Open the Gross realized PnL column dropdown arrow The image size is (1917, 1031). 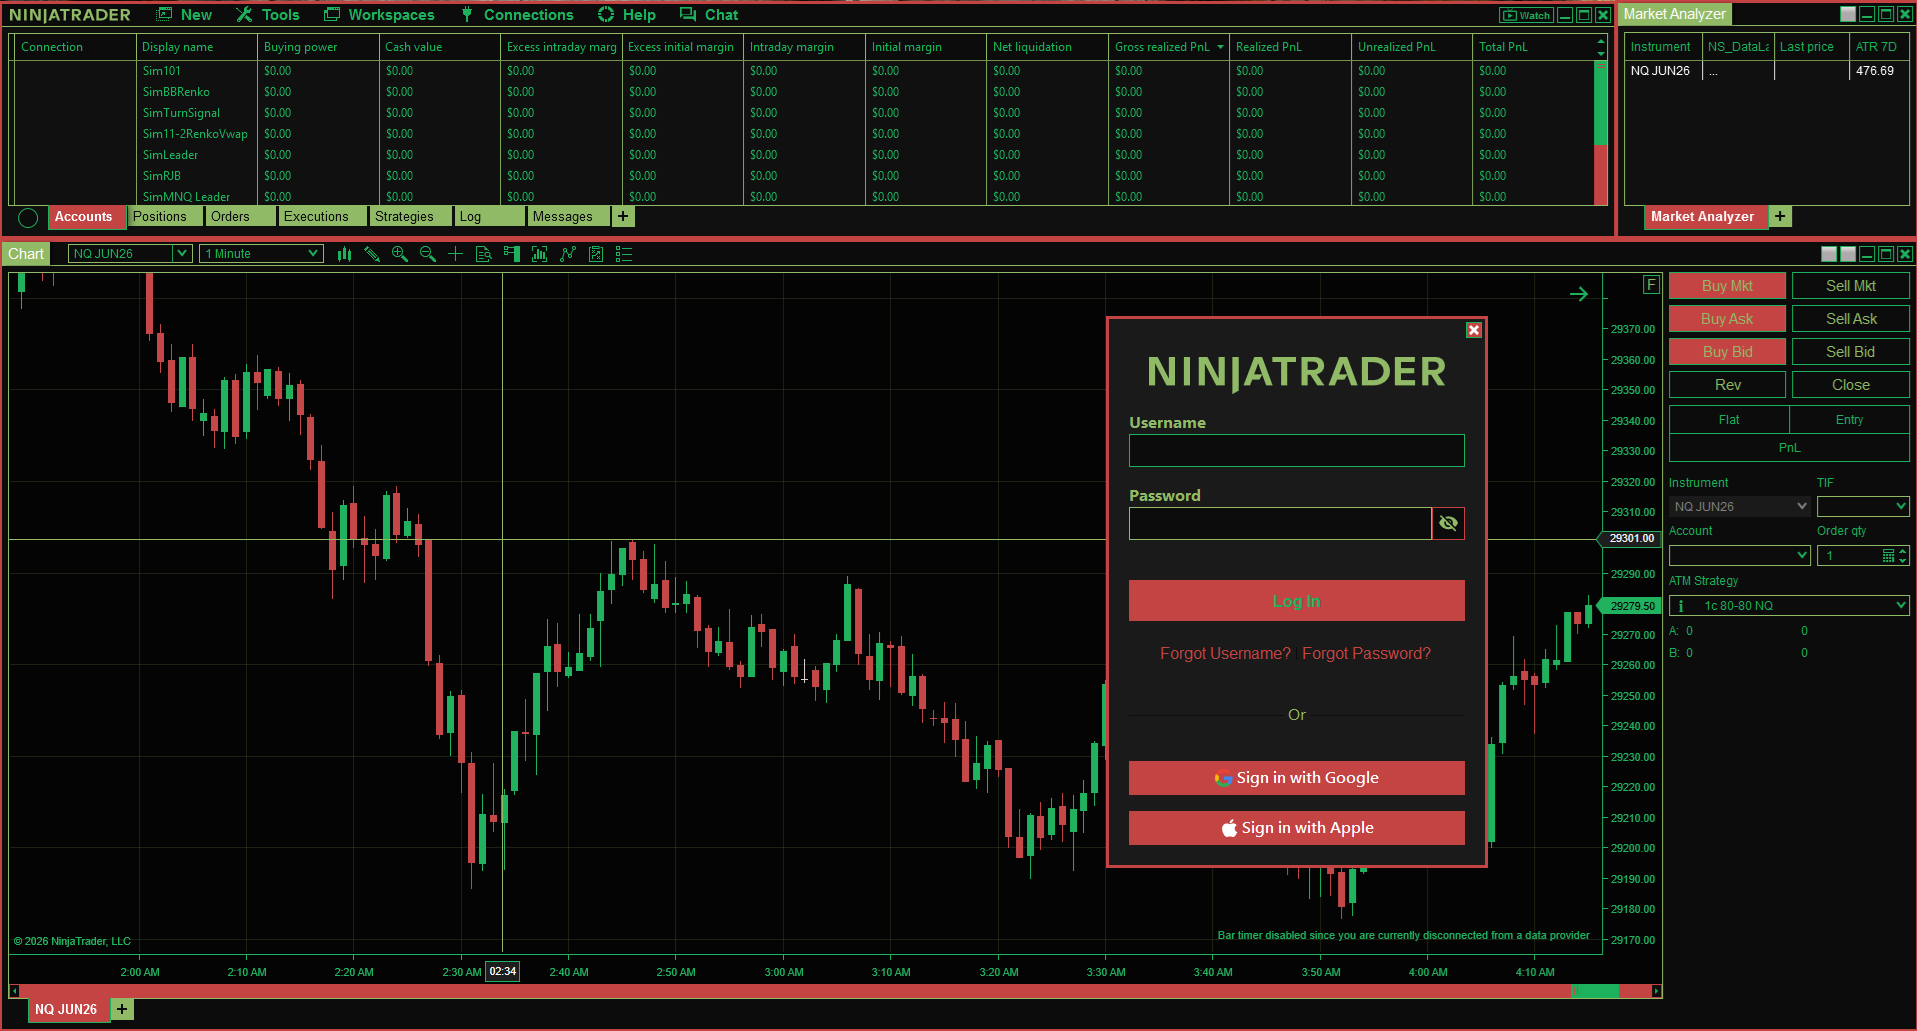1220,47
